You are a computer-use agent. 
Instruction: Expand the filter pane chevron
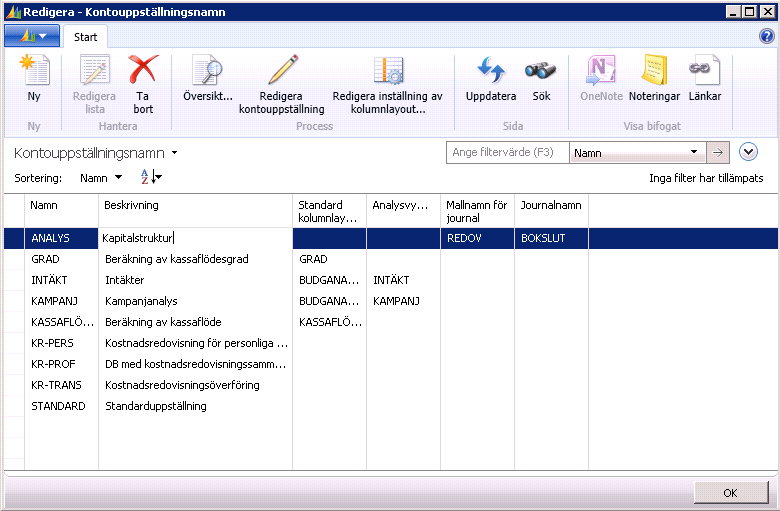pos(748,152)
